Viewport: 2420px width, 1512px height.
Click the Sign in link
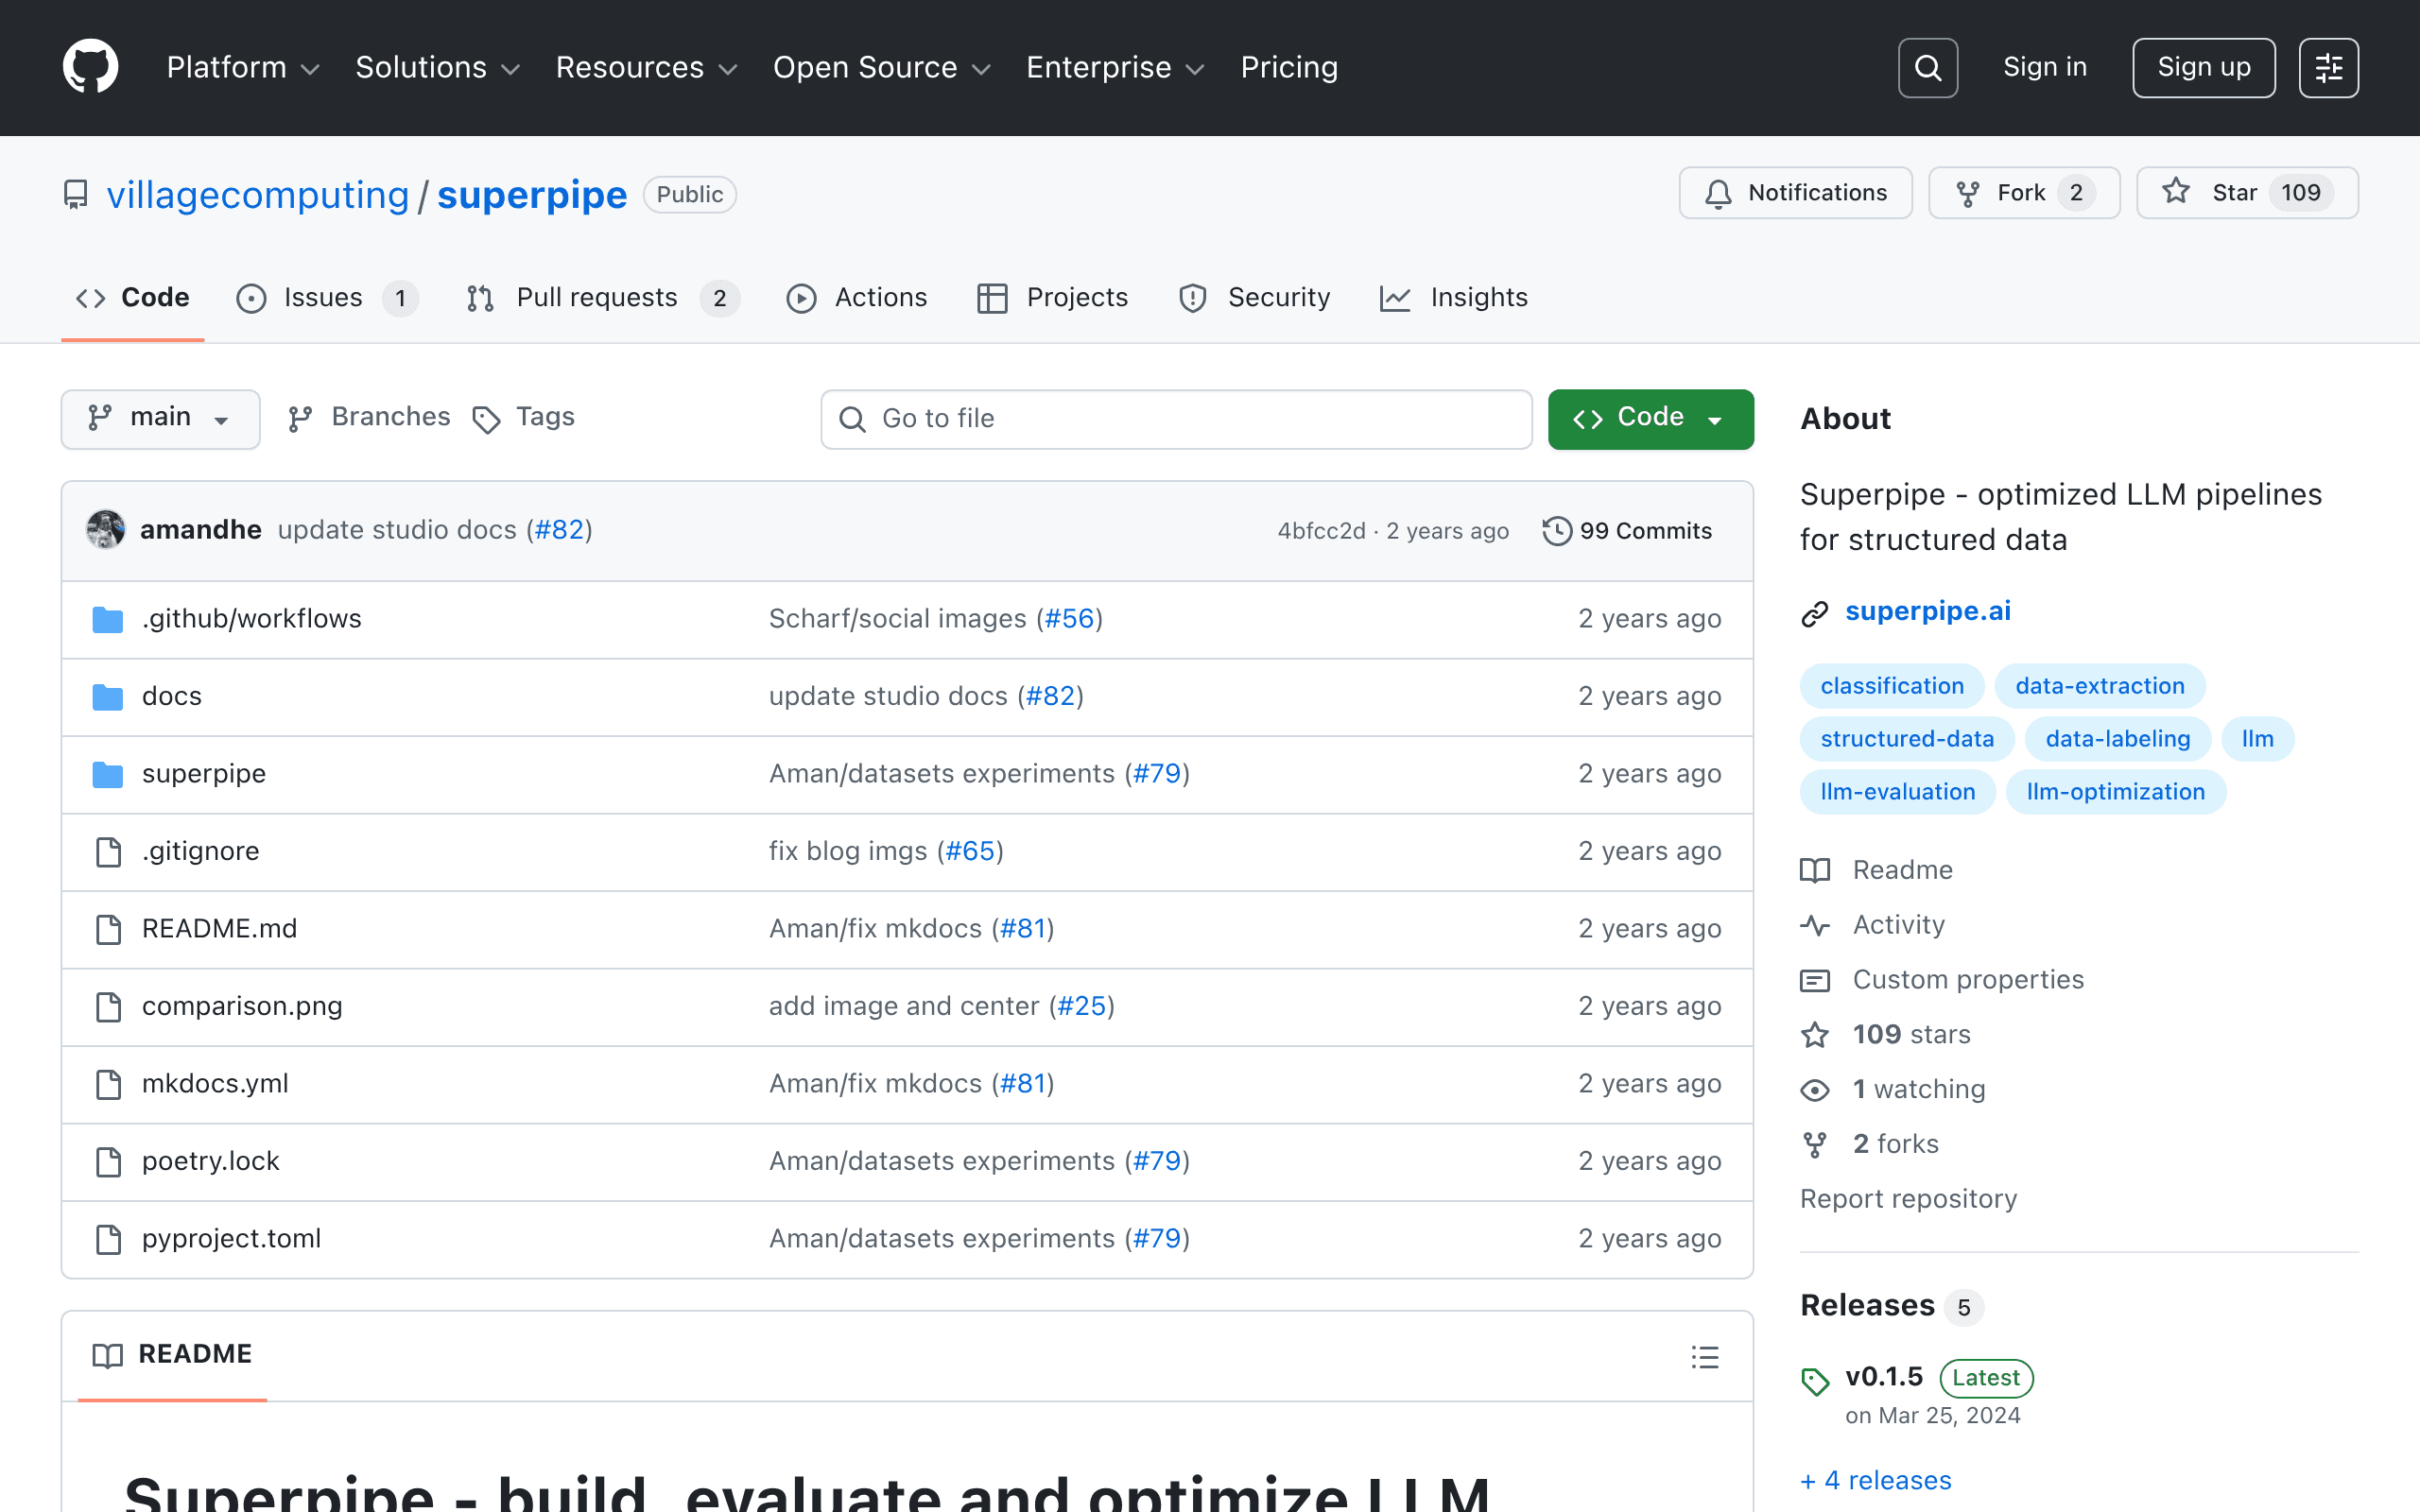click(2044, 68)
